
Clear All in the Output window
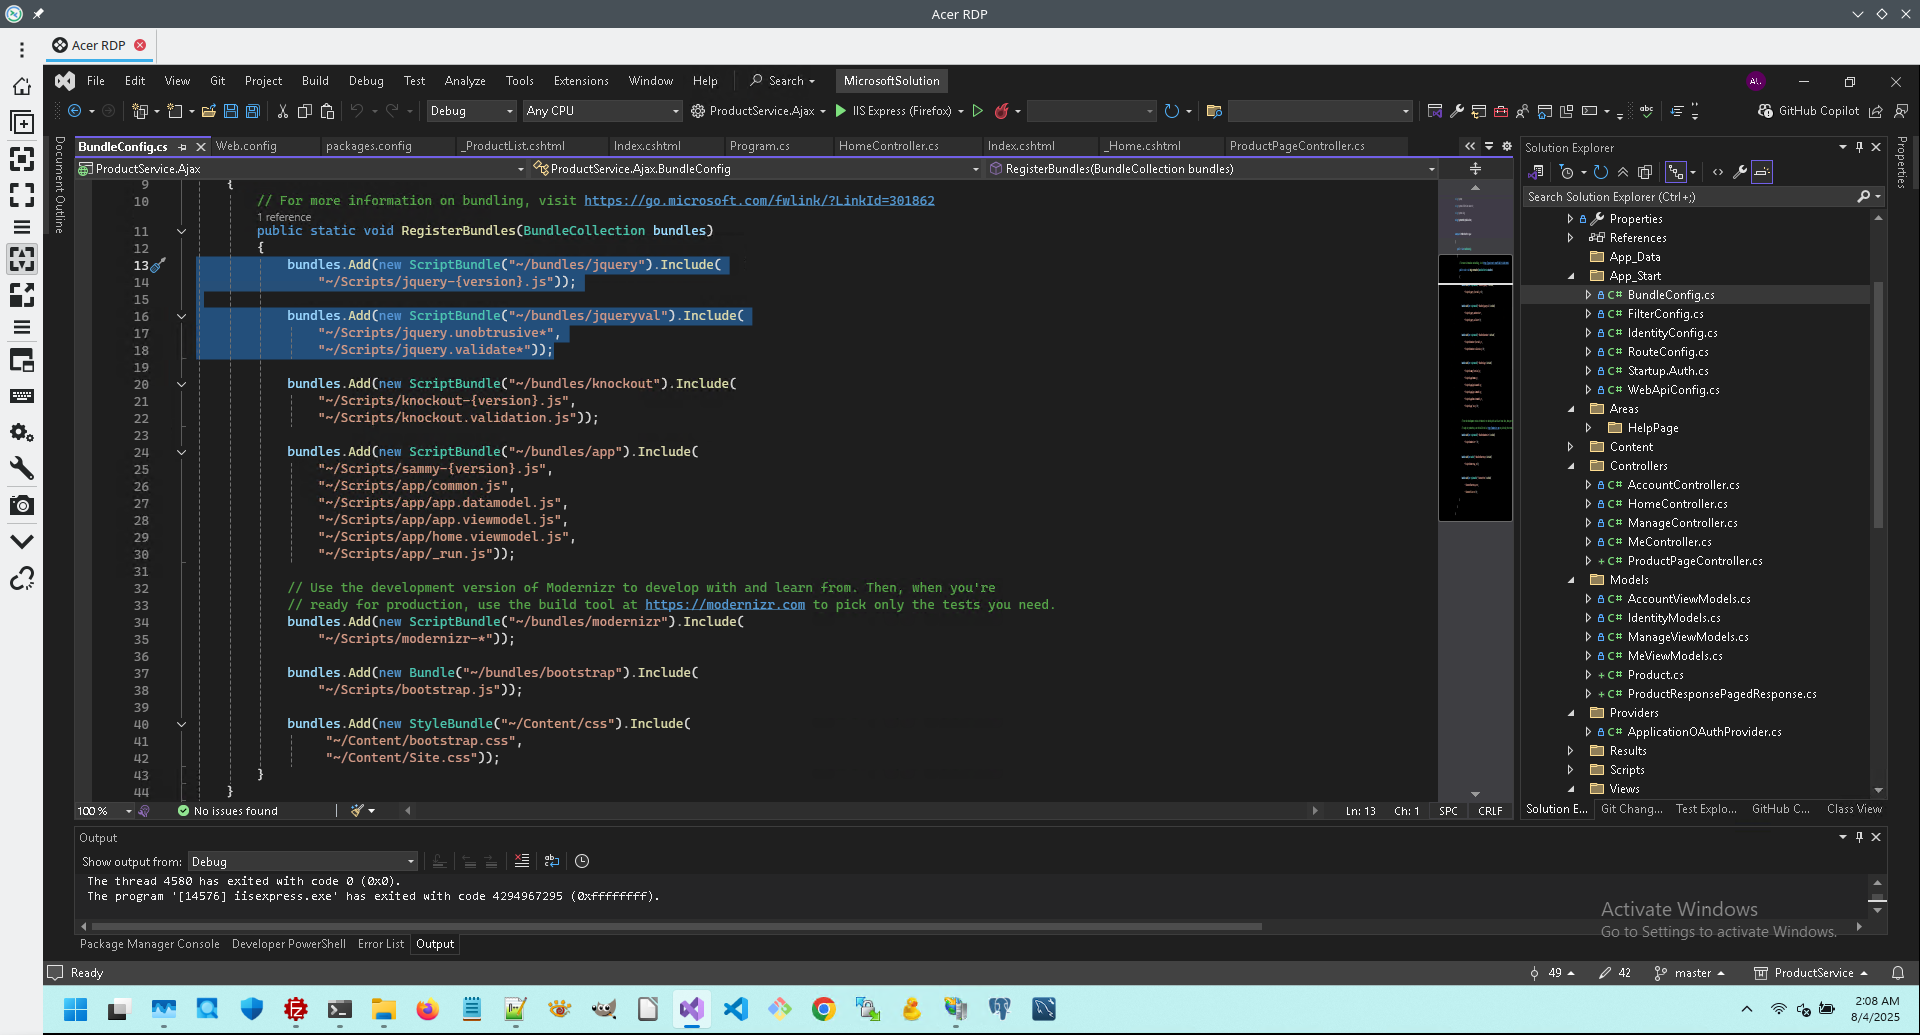coord(522,861)
